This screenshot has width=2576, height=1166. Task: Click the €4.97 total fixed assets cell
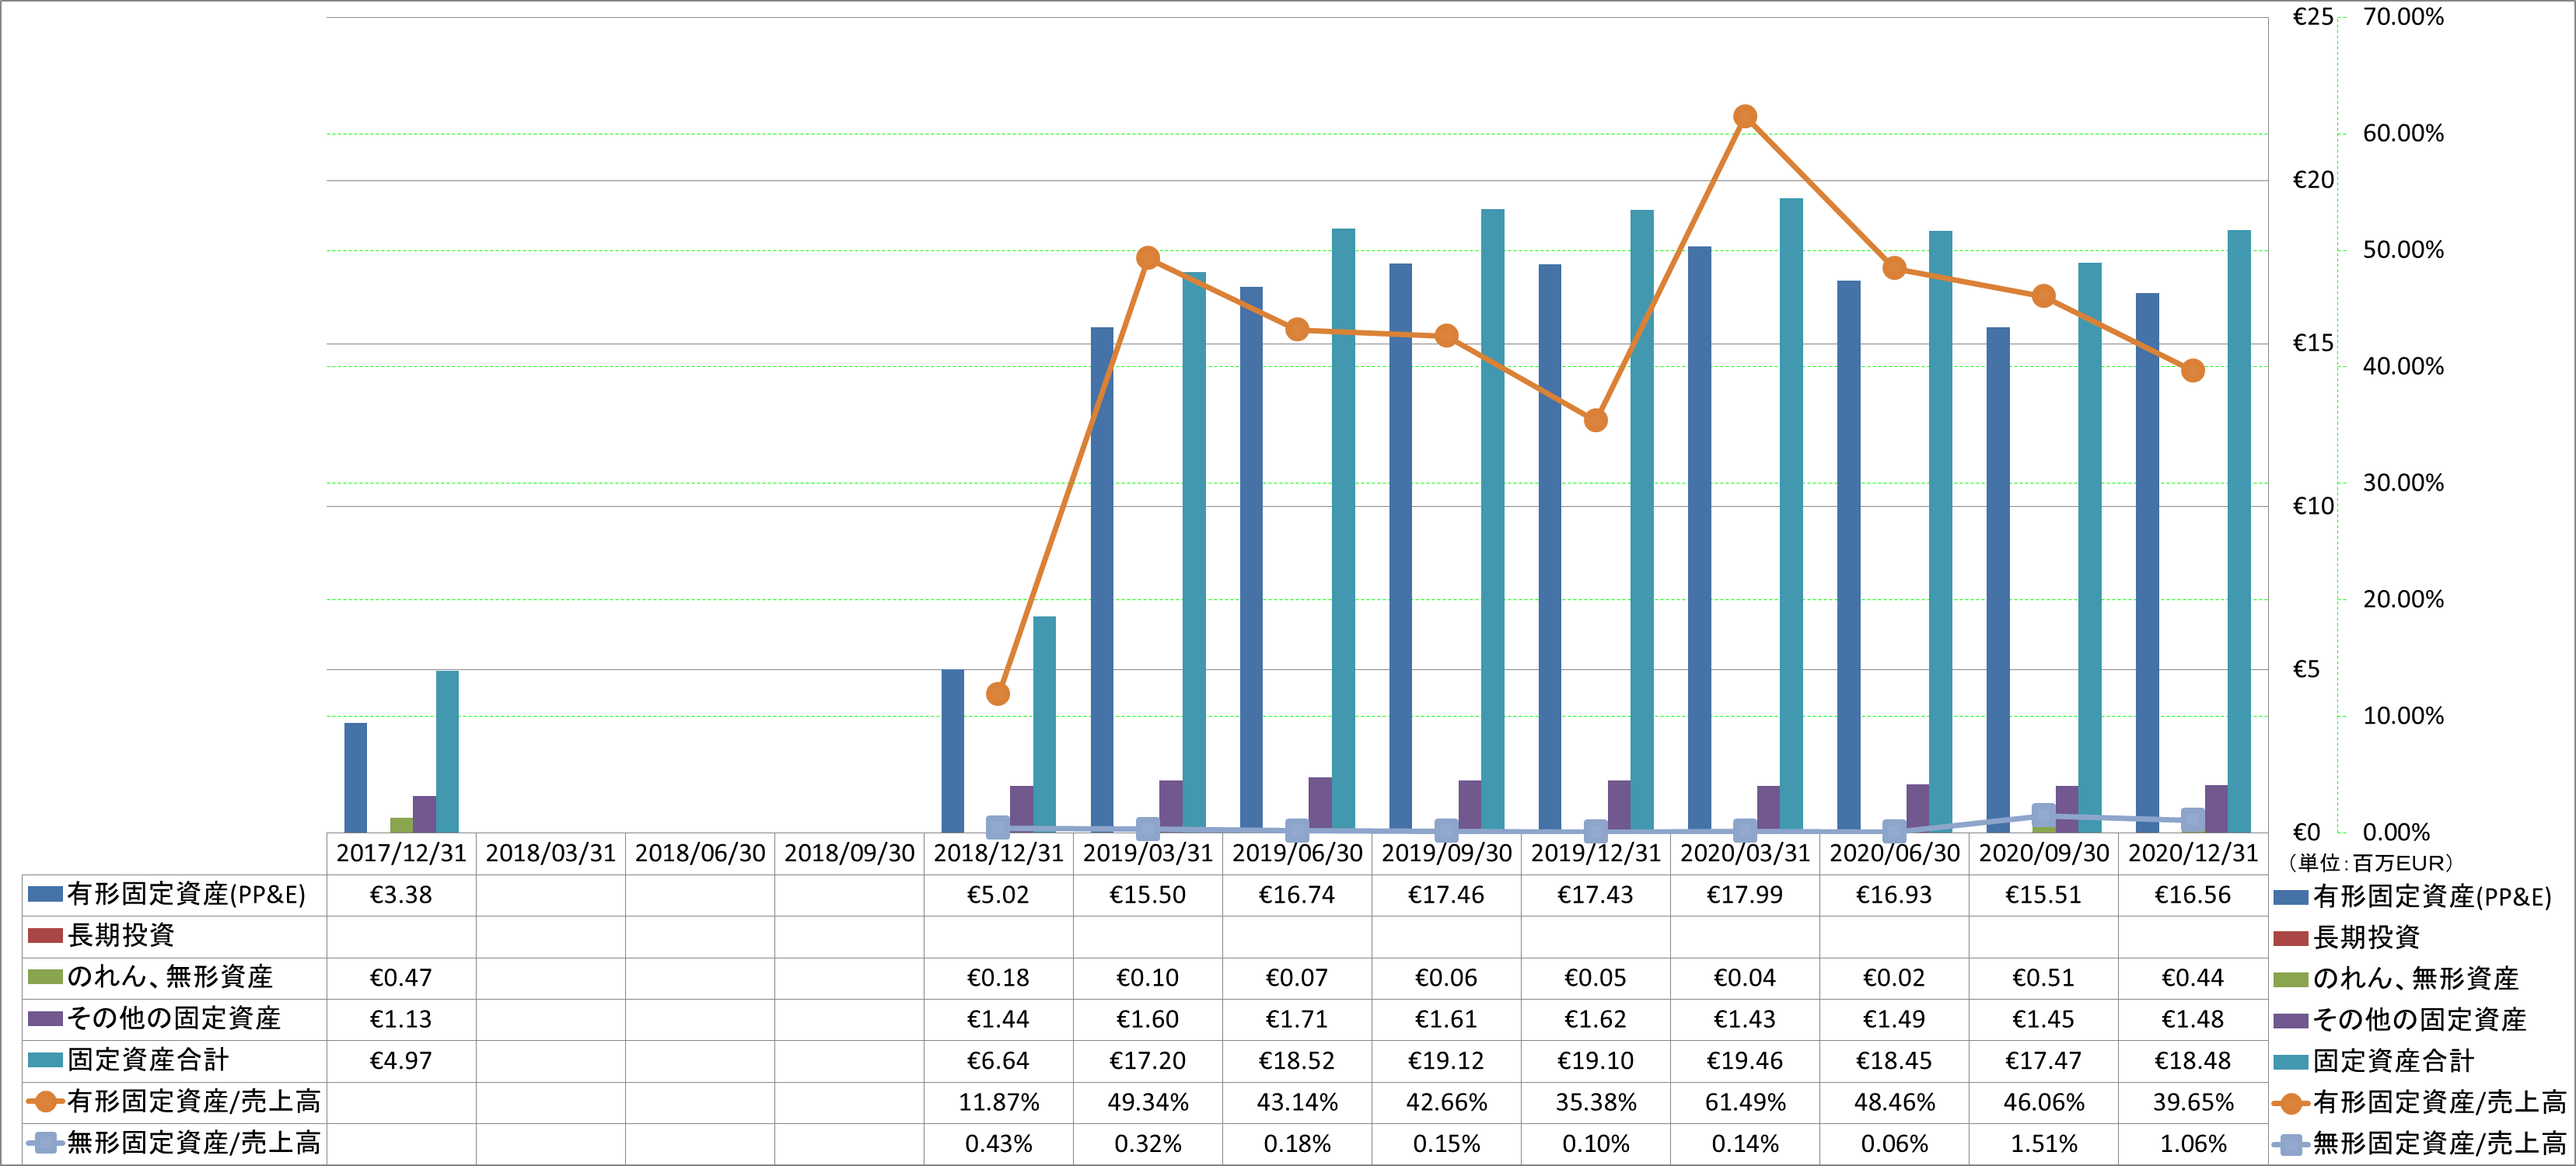[x=401, y=1060]
